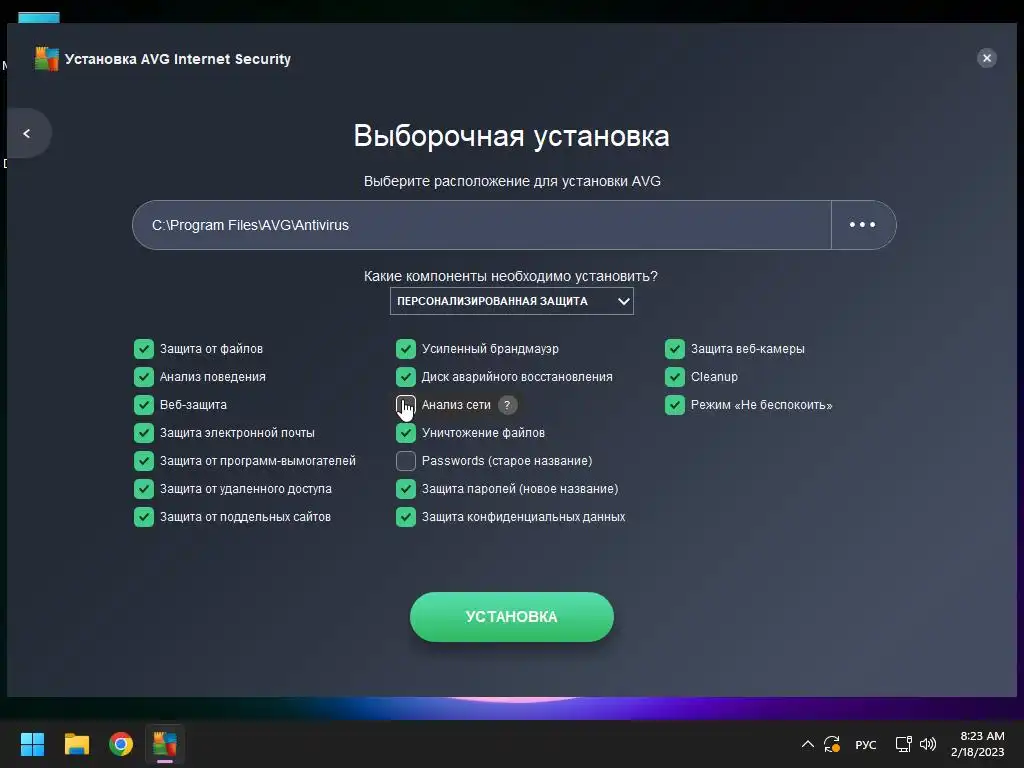1024x768 pixels.
Task: Toggle Веб-защита checkbox
Action: [x=144, y=405]
